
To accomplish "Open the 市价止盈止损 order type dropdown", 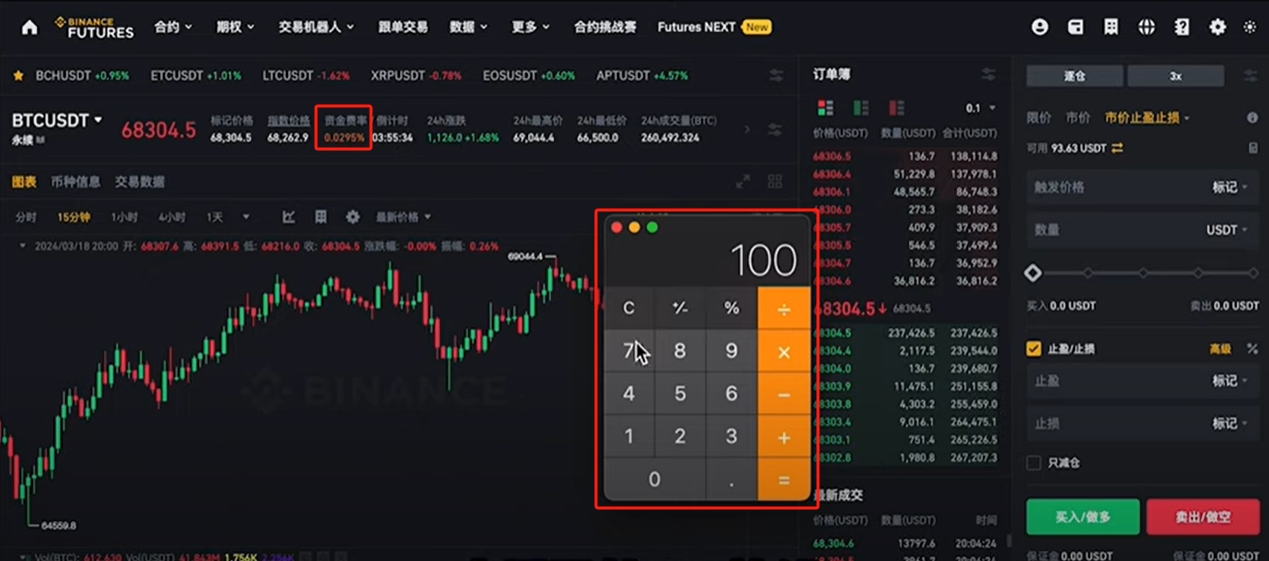I will click(1147, 118).
